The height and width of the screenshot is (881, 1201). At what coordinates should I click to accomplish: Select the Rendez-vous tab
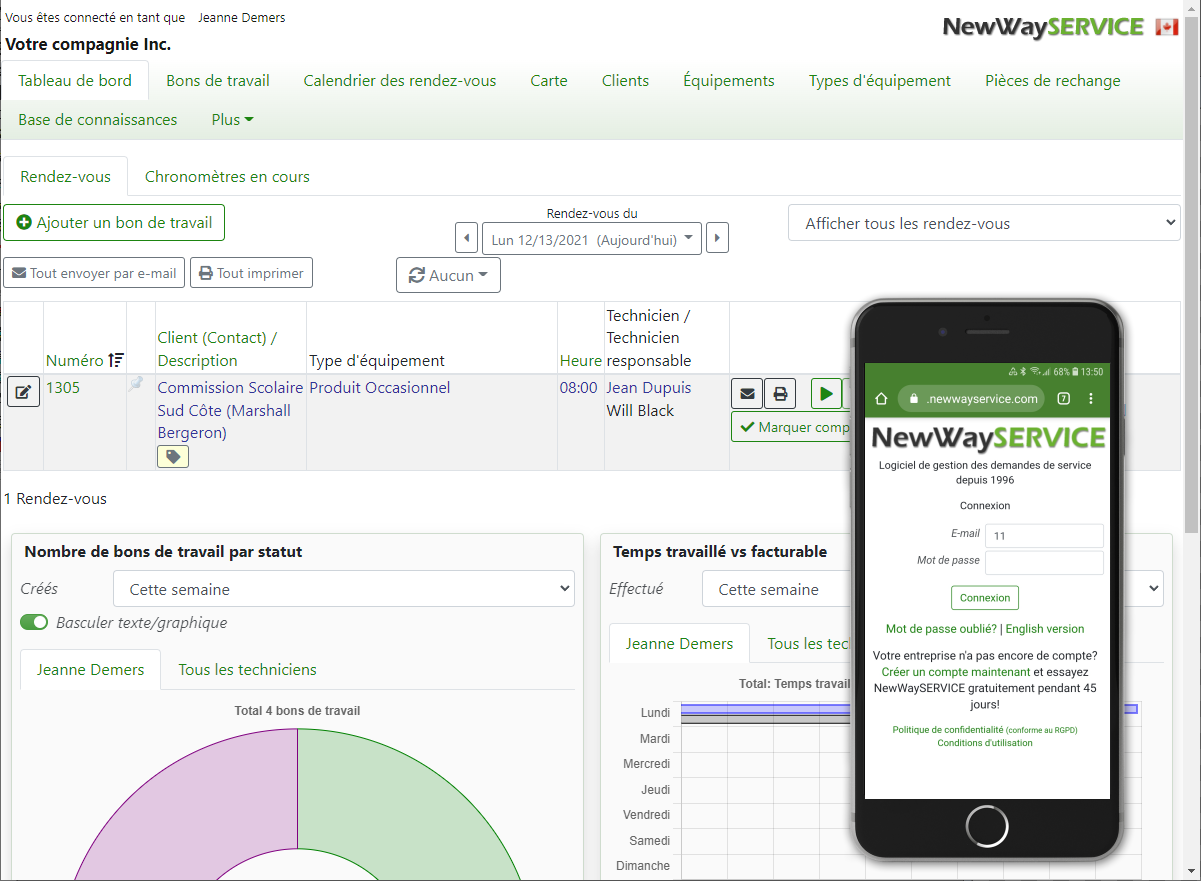65,176
